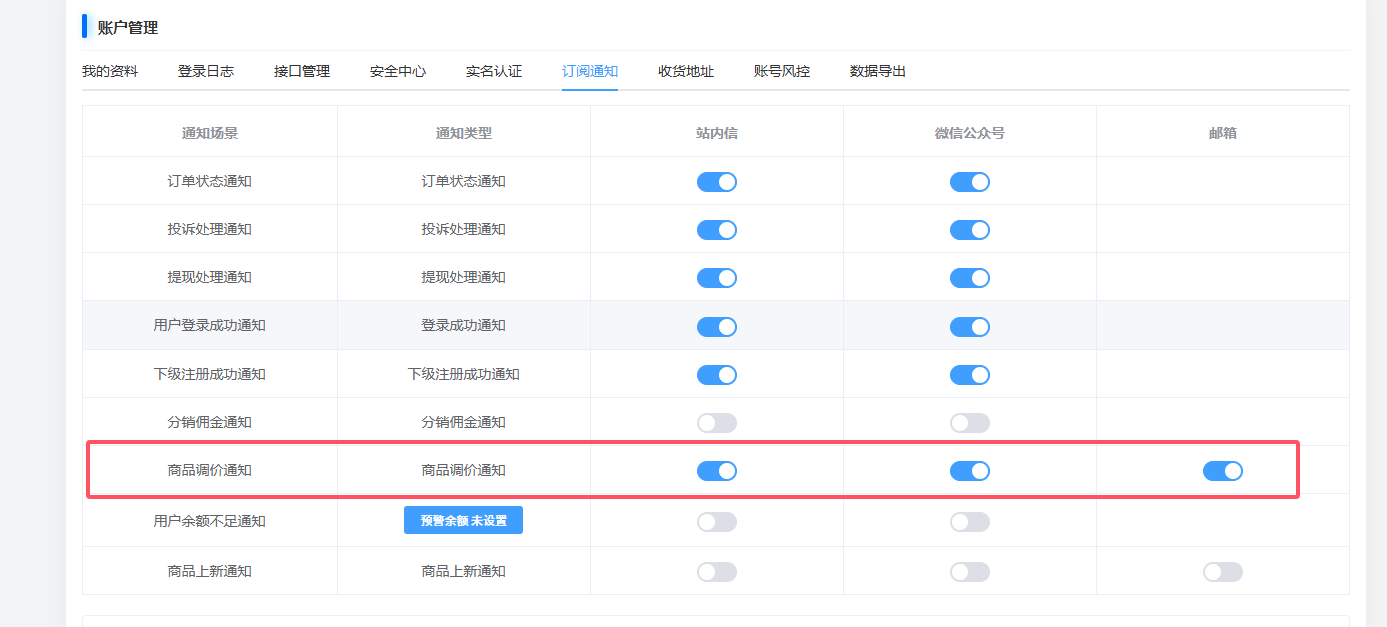
Task: Turn off 站内信 for 投诉处理通知
Action: coord(717,229)
